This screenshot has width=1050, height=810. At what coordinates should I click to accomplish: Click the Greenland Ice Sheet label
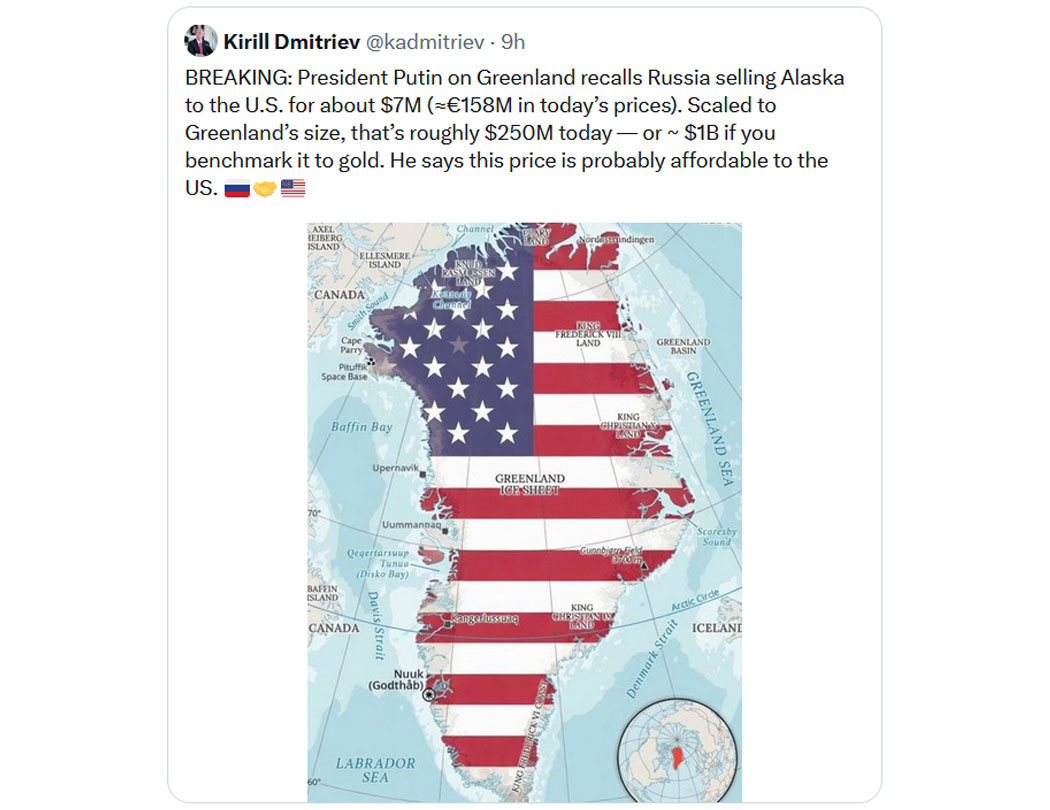pyautogui.click(x=530, y=484)
